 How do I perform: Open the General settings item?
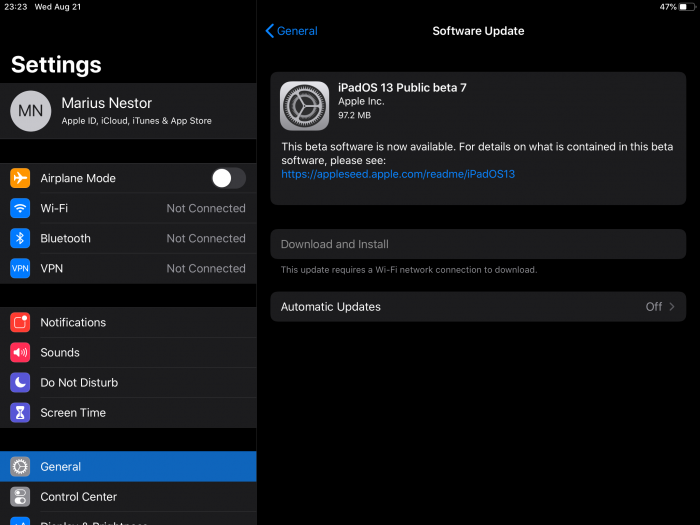pos(128,466)
